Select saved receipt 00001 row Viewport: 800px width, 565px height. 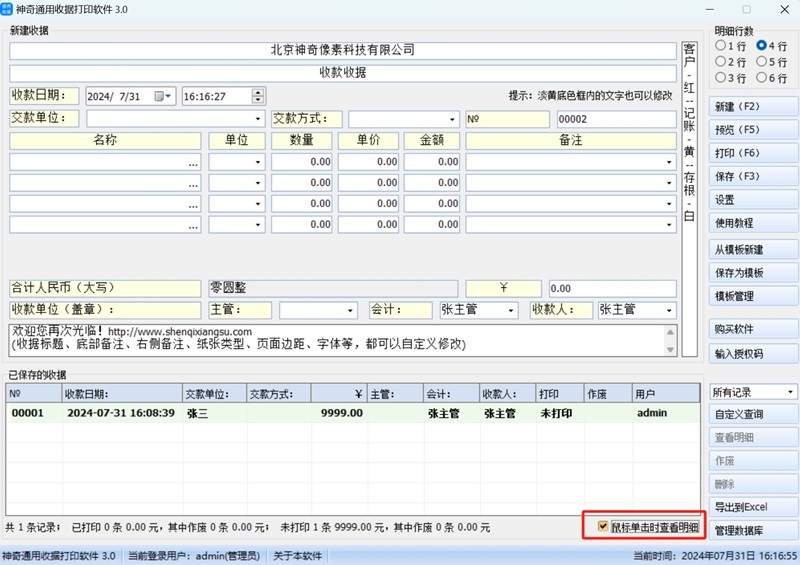pyautogui.click(x=353, y=413)
